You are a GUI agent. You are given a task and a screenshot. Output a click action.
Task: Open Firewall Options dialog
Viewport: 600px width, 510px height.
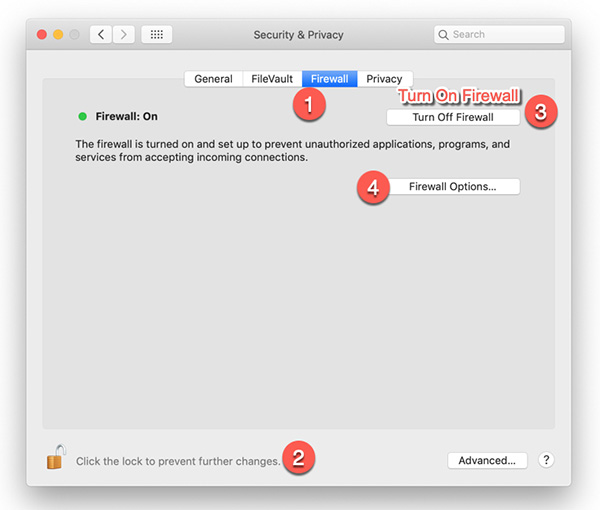click(x=452, y=187)
